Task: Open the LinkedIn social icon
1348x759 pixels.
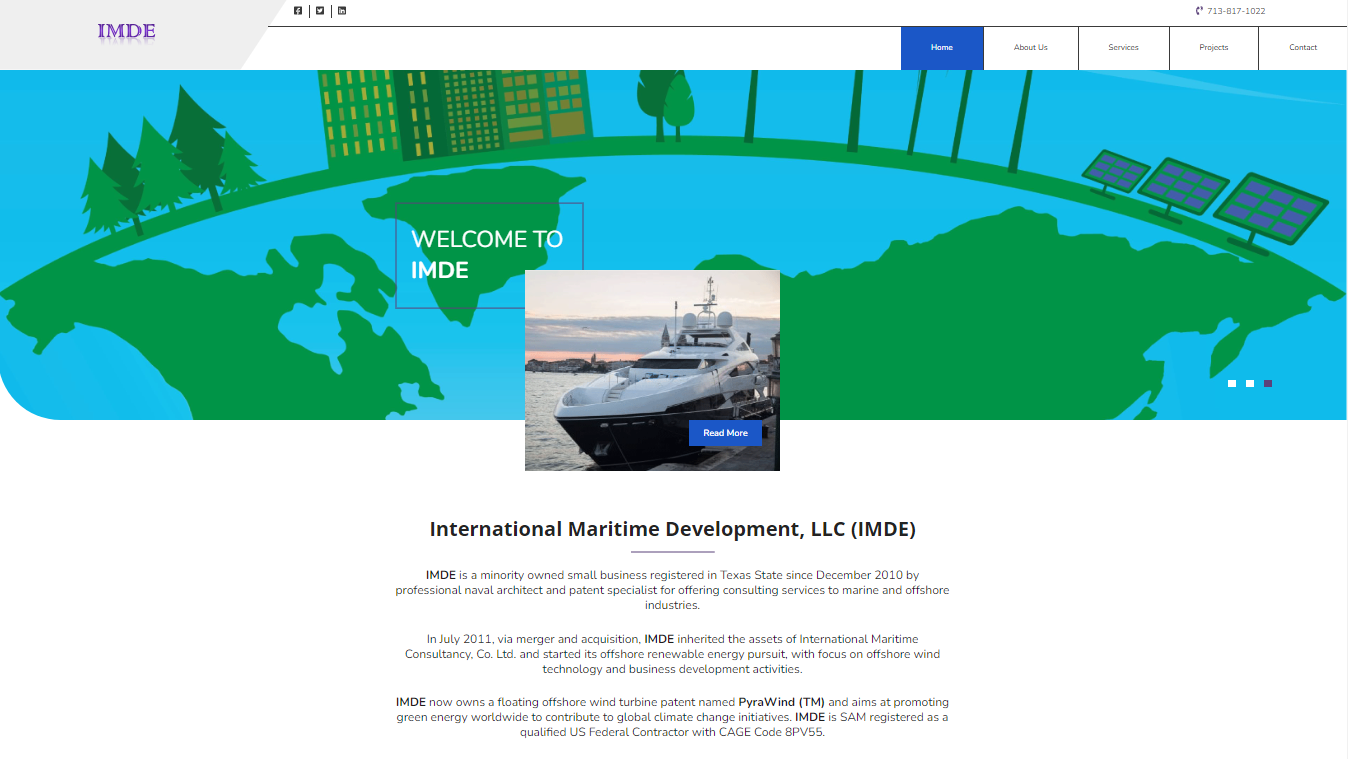Action: click(x=342, y=11)
